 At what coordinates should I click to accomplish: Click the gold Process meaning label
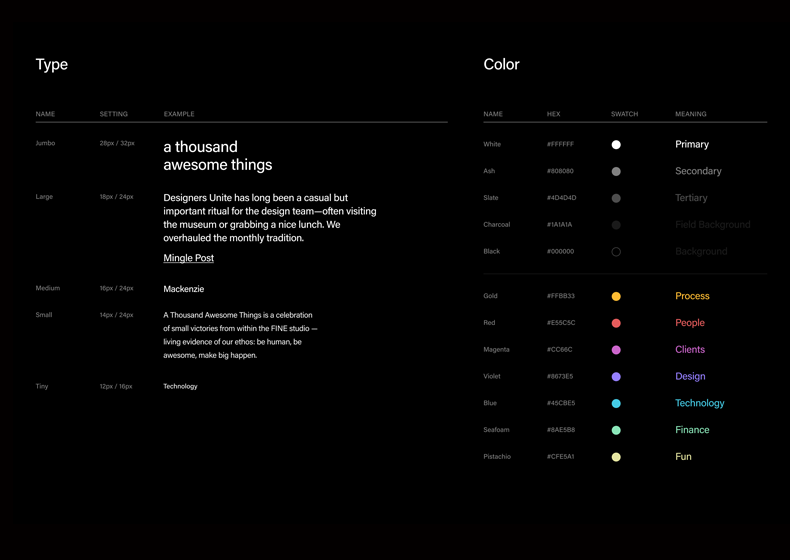[x=692, y=296]
